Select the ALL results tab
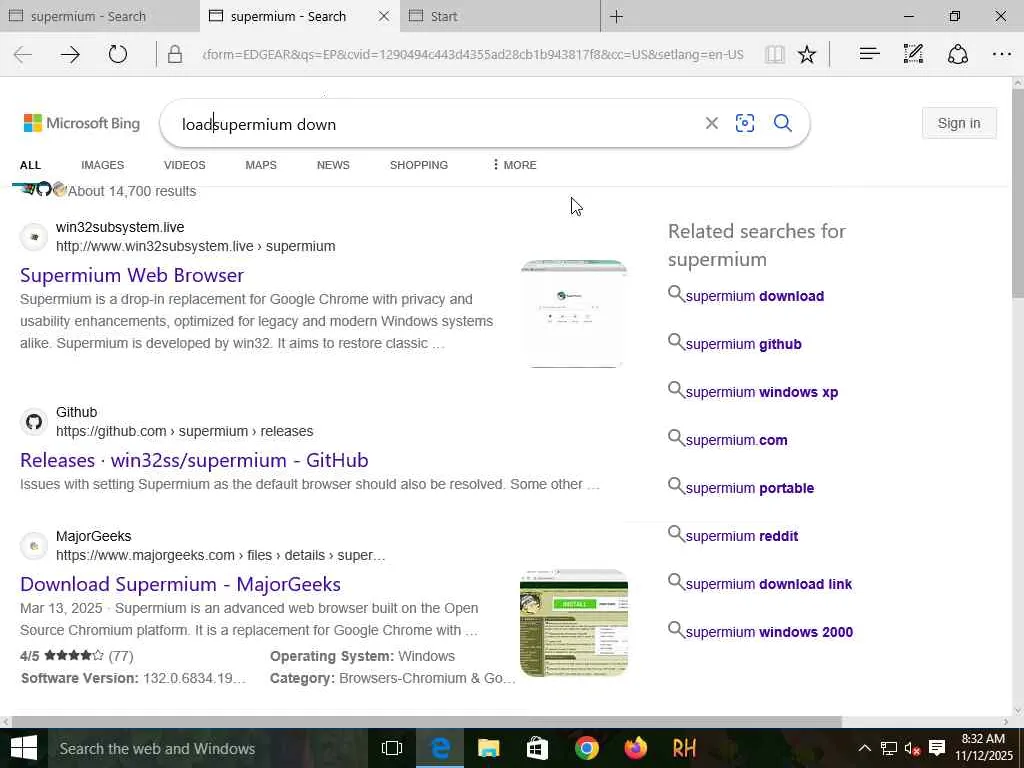1024x768 pixels. 30,165
